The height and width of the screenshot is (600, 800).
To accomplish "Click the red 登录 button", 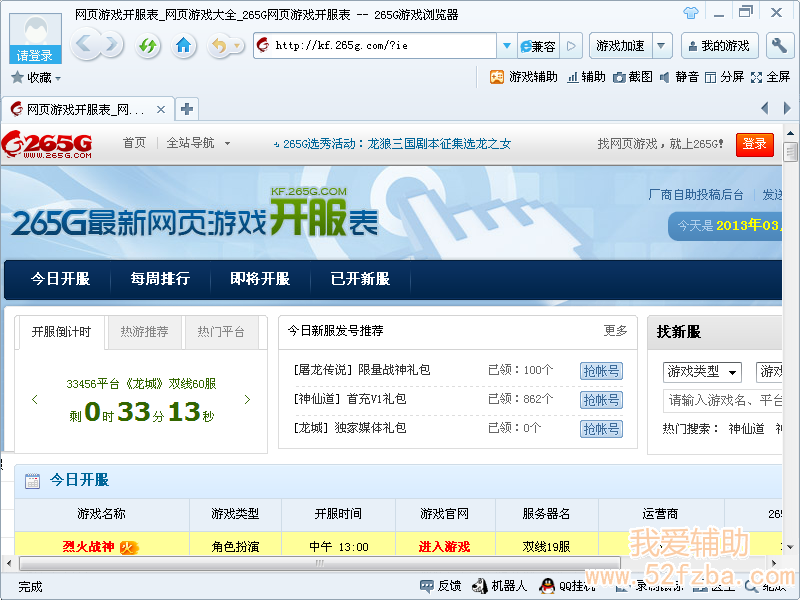I will pos(755,144).
